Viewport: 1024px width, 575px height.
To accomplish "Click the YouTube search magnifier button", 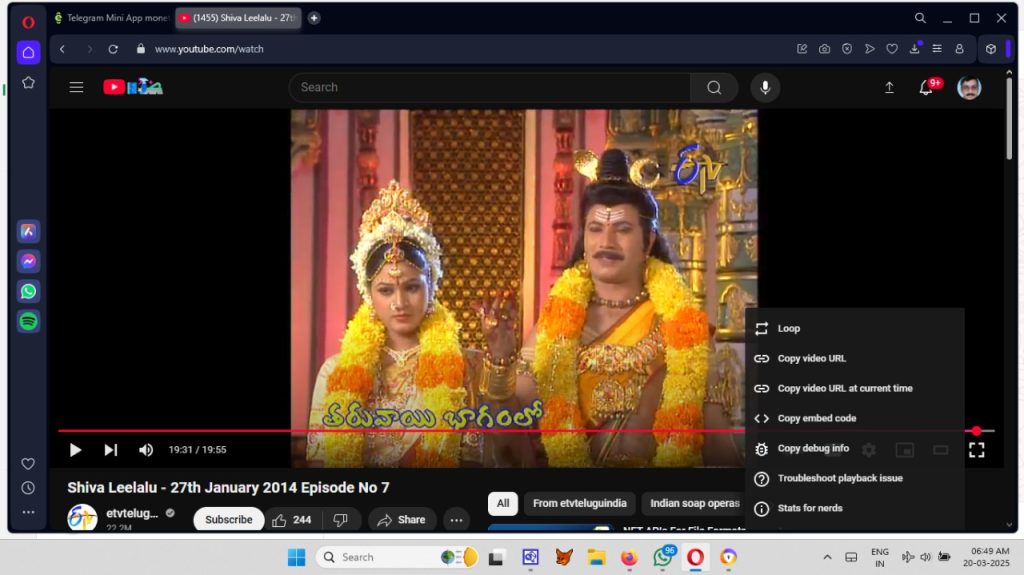I will tap(714, 88).
